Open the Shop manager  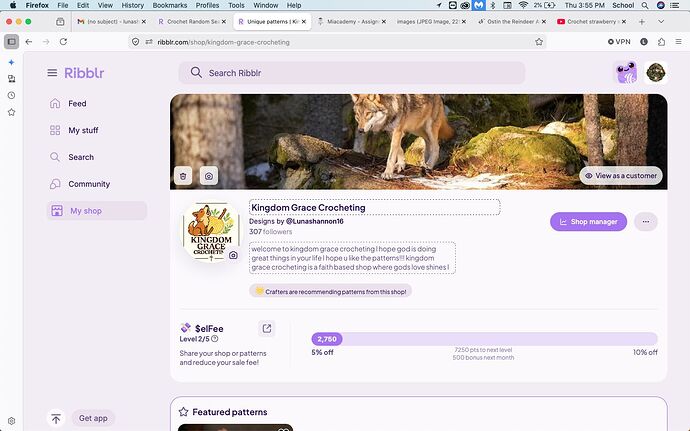point(588,222)
